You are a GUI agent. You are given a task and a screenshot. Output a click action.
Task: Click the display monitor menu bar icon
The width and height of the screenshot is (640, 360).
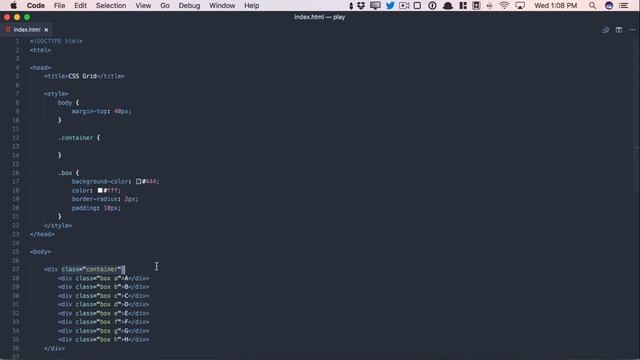pyautogui.click(x=375, y=6)
